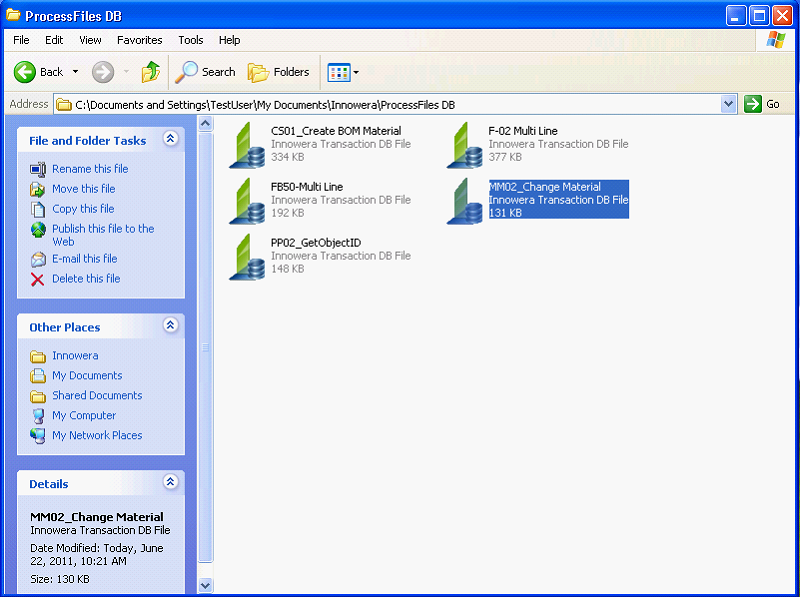The width and height of the screenshot is (801, 598).
Task: Collapse the File and Folder Tasks panel
Action: (170, 140)
